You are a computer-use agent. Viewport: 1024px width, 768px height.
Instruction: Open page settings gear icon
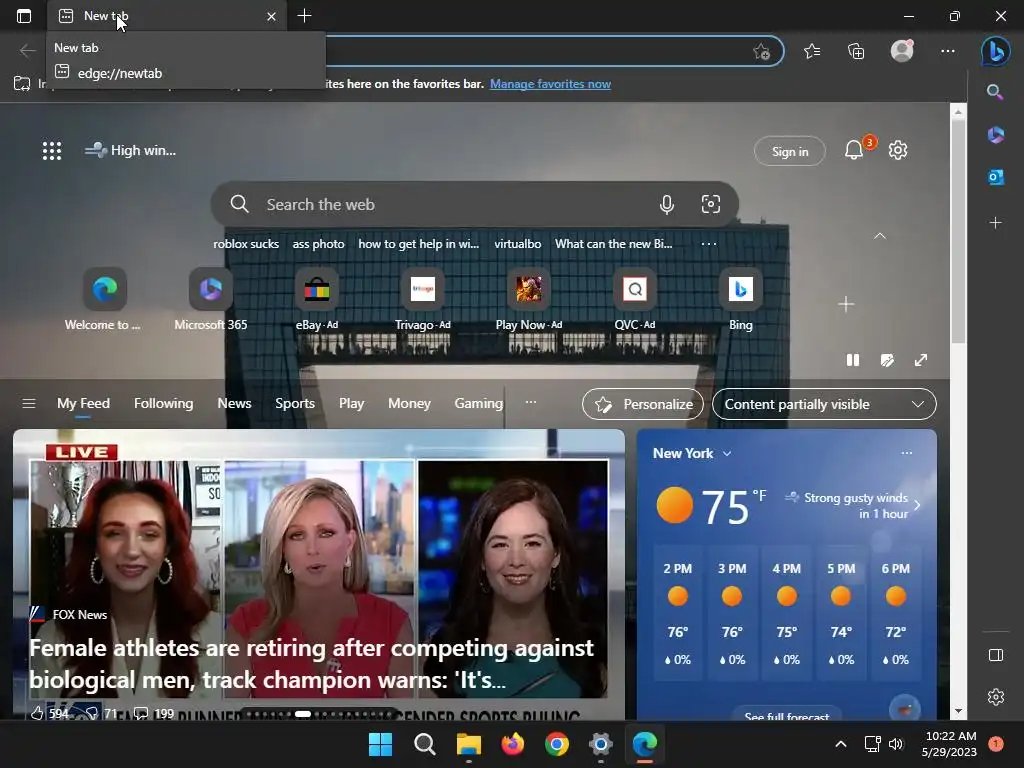898,150
